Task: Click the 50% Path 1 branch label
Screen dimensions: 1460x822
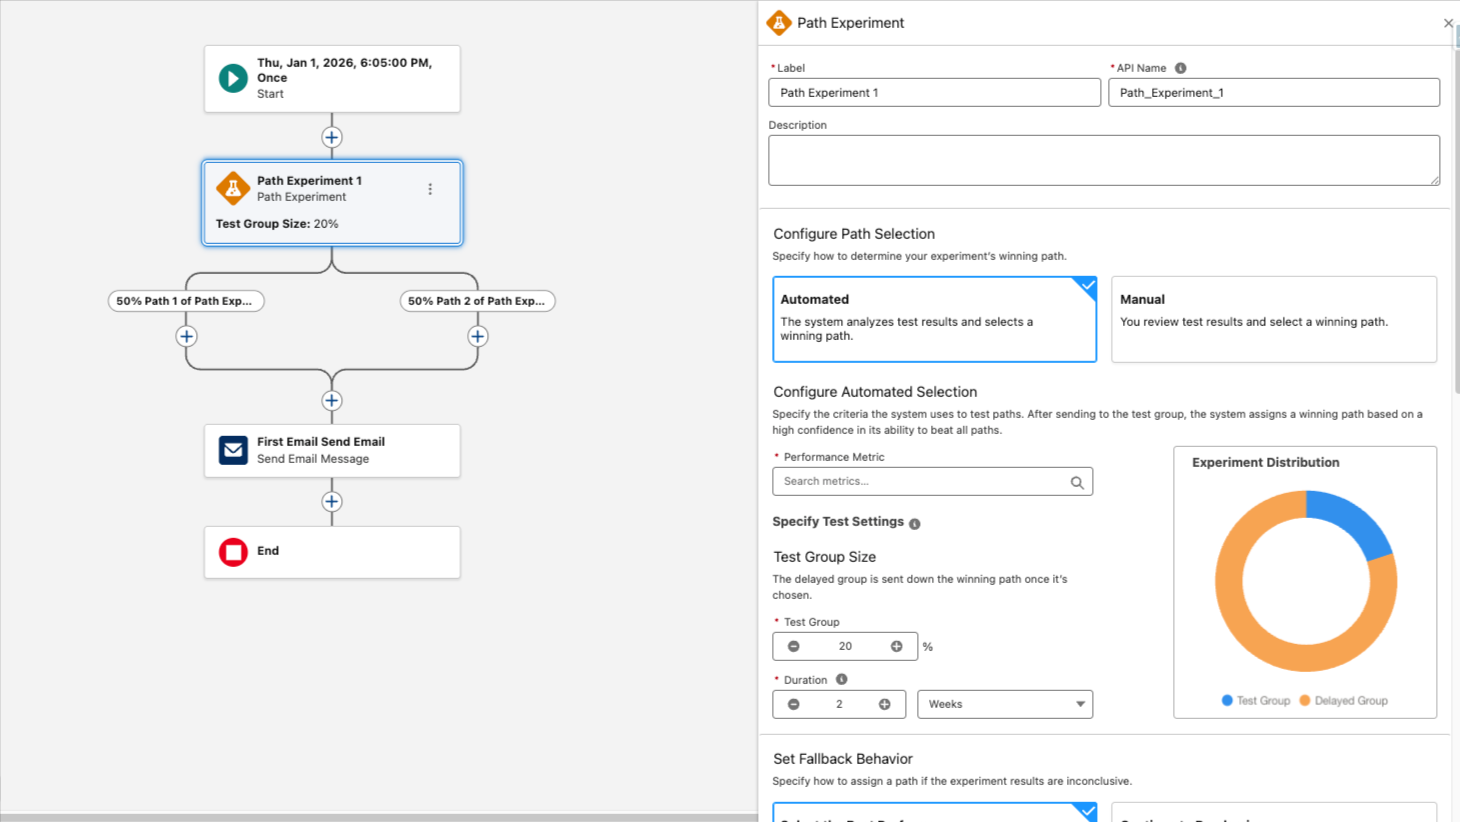Action: (186, 301)
